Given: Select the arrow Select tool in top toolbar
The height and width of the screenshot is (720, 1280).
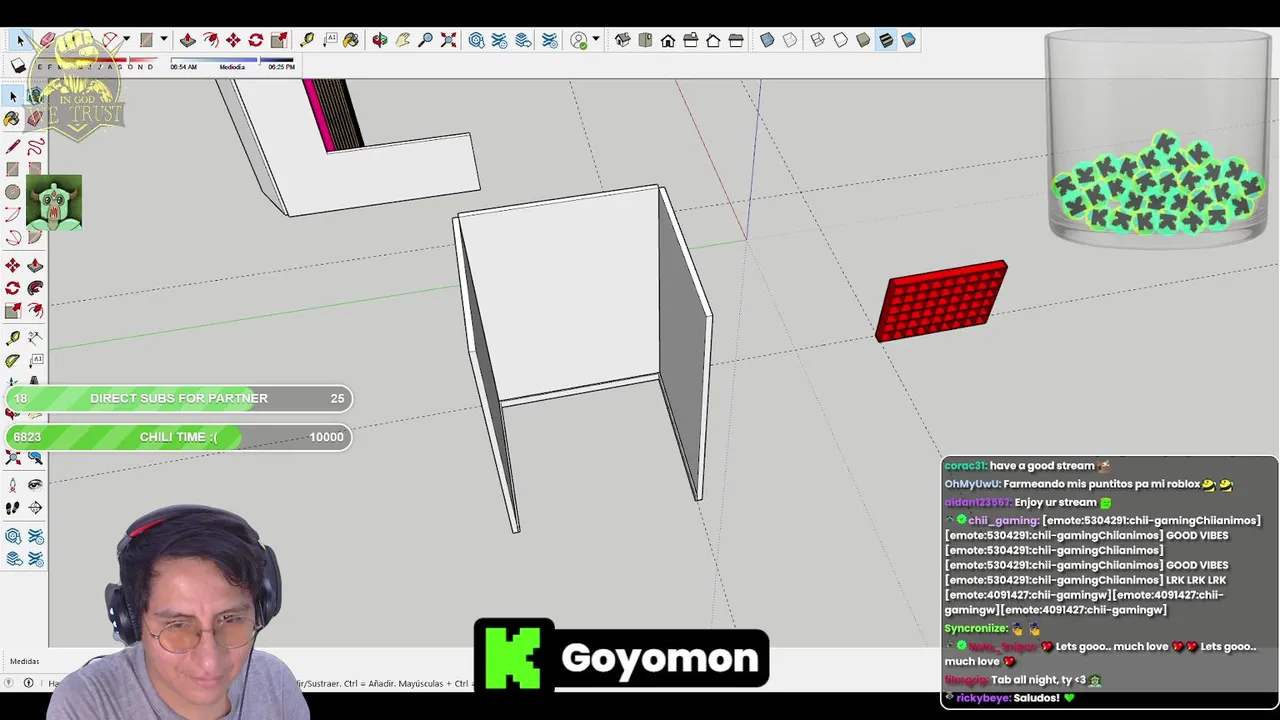Looking at the screenshot, I should pyautogui.click(x=20, y=40).
